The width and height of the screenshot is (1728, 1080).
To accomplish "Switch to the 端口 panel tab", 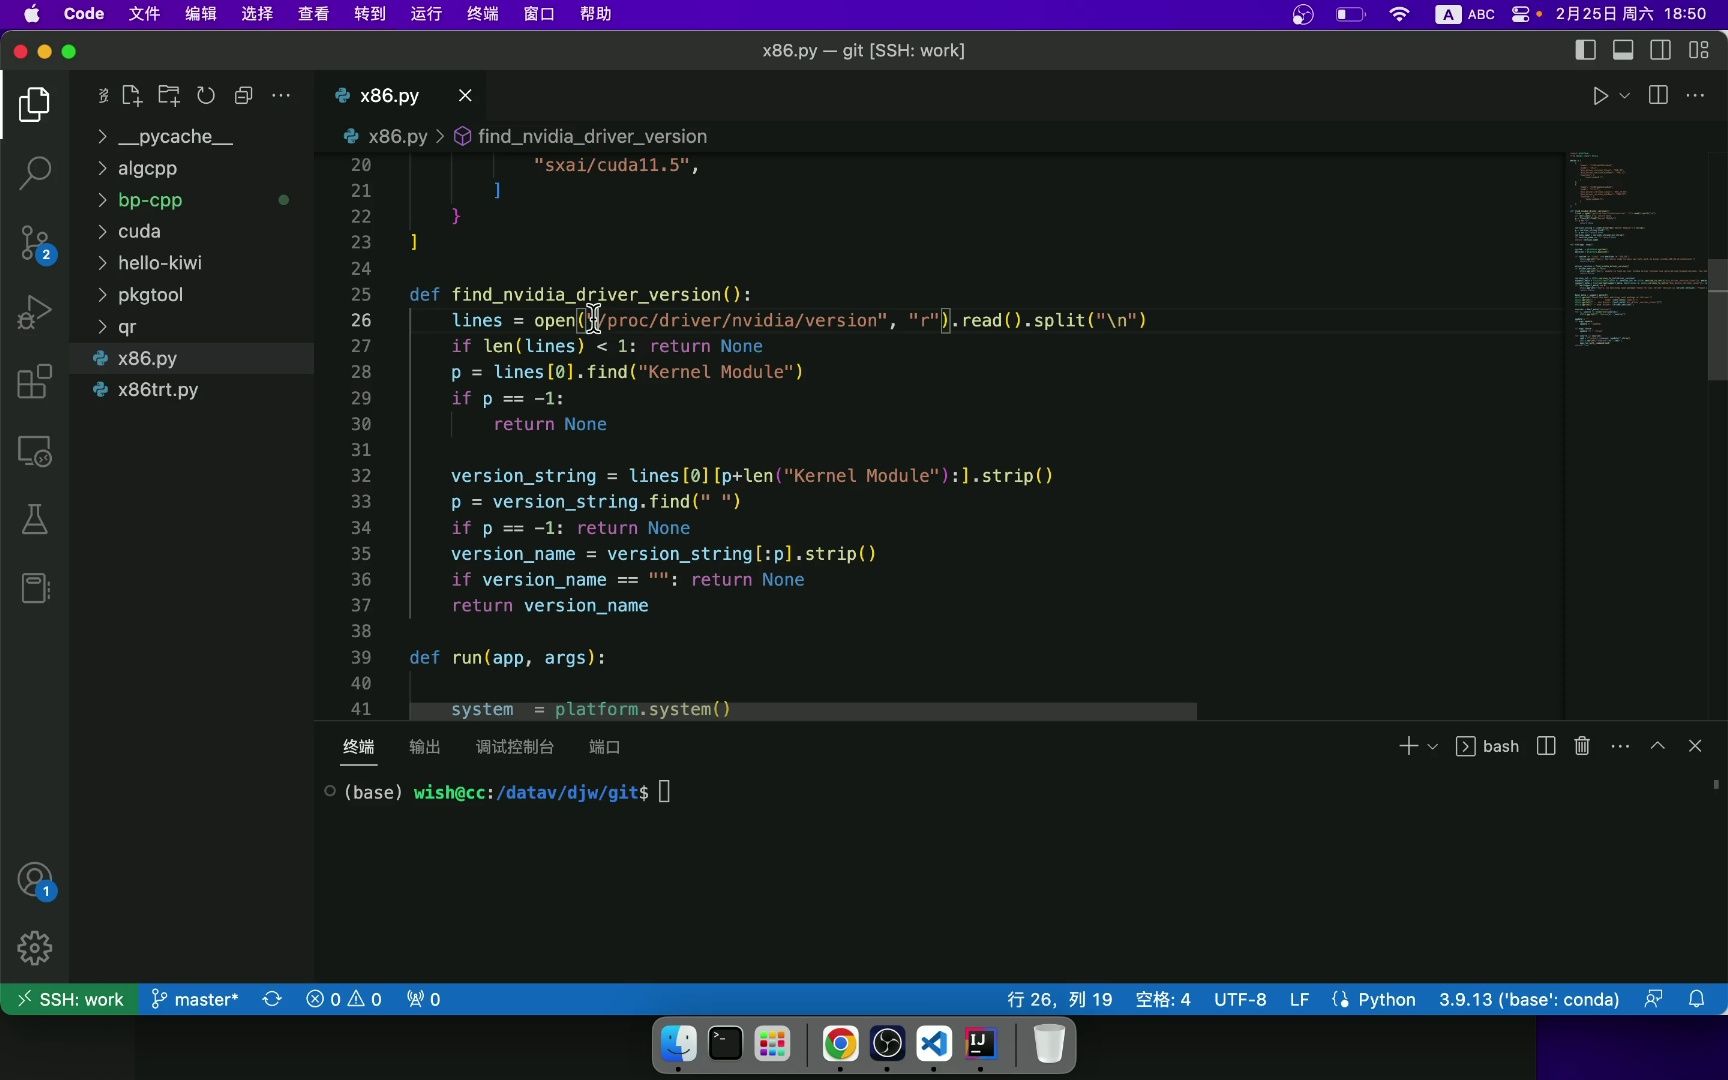I will [x=604, y=746].
